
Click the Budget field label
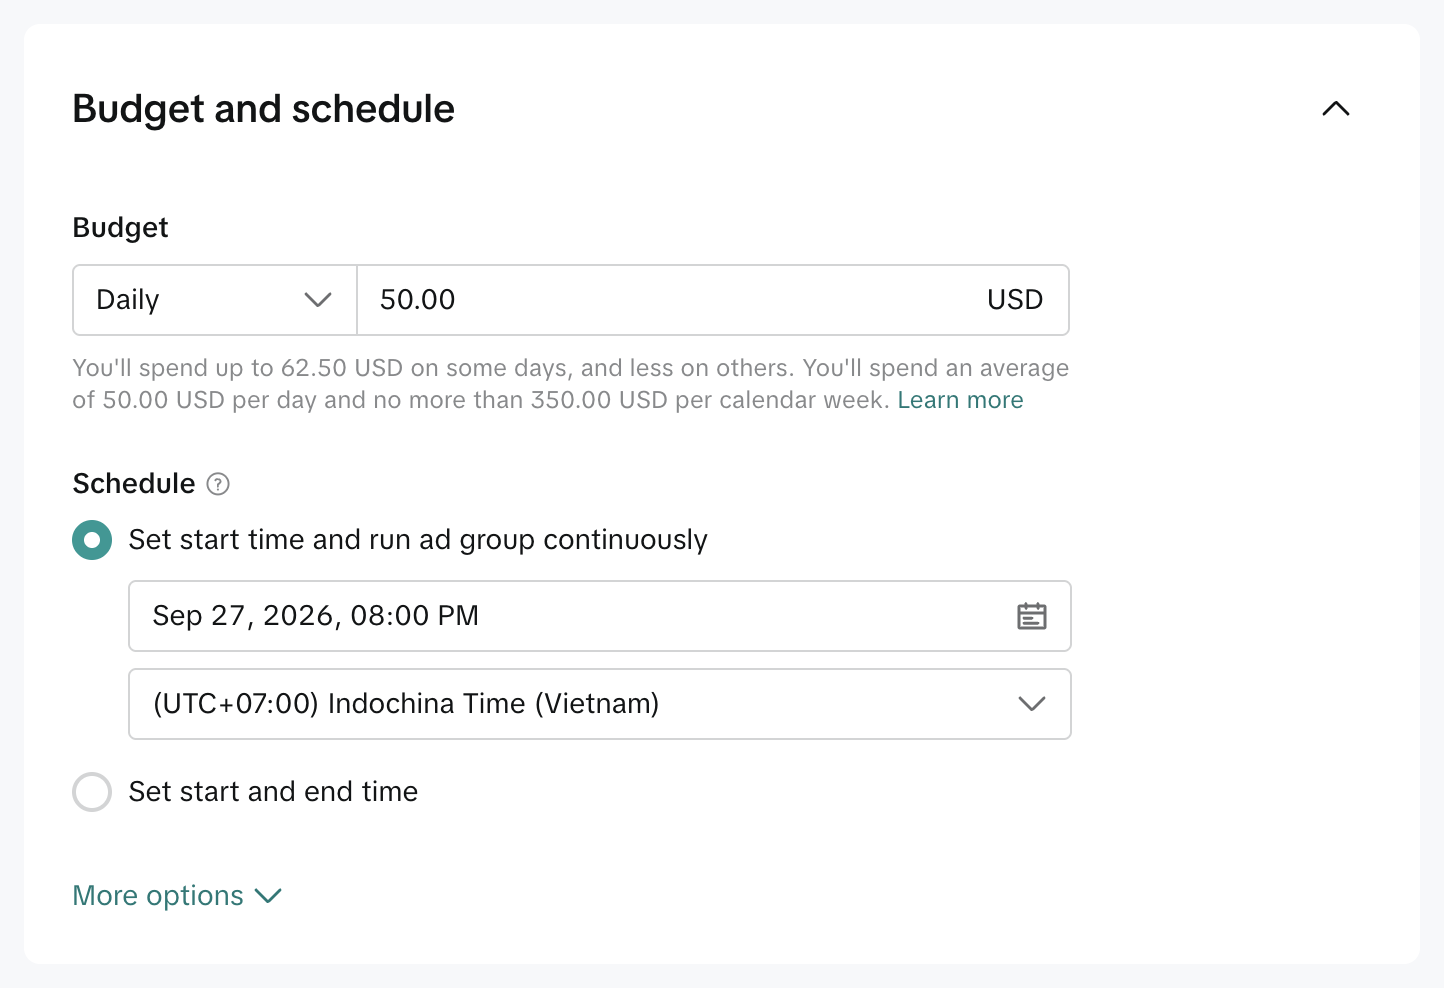[121, 228]
